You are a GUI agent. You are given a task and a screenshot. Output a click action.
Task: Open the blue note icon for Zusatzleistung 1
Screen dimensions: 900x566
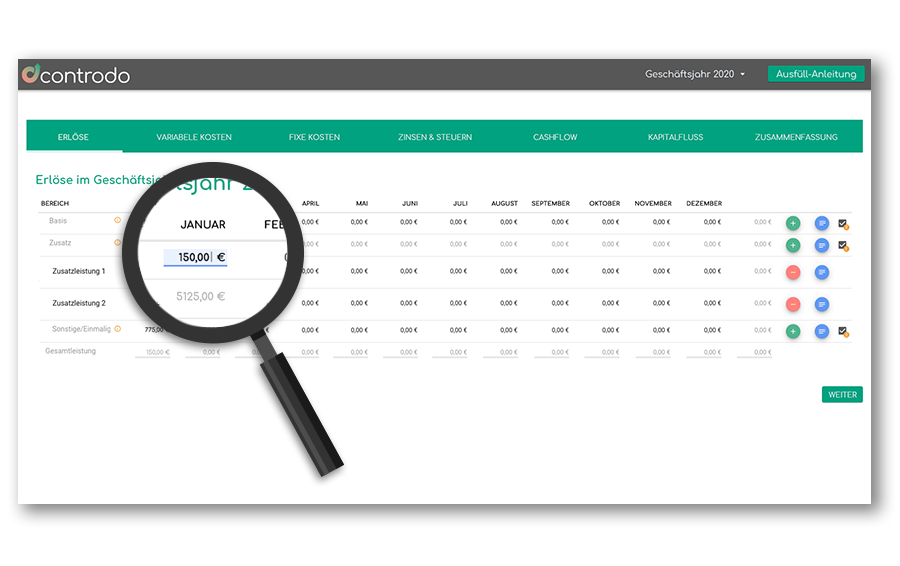(822, 272)
